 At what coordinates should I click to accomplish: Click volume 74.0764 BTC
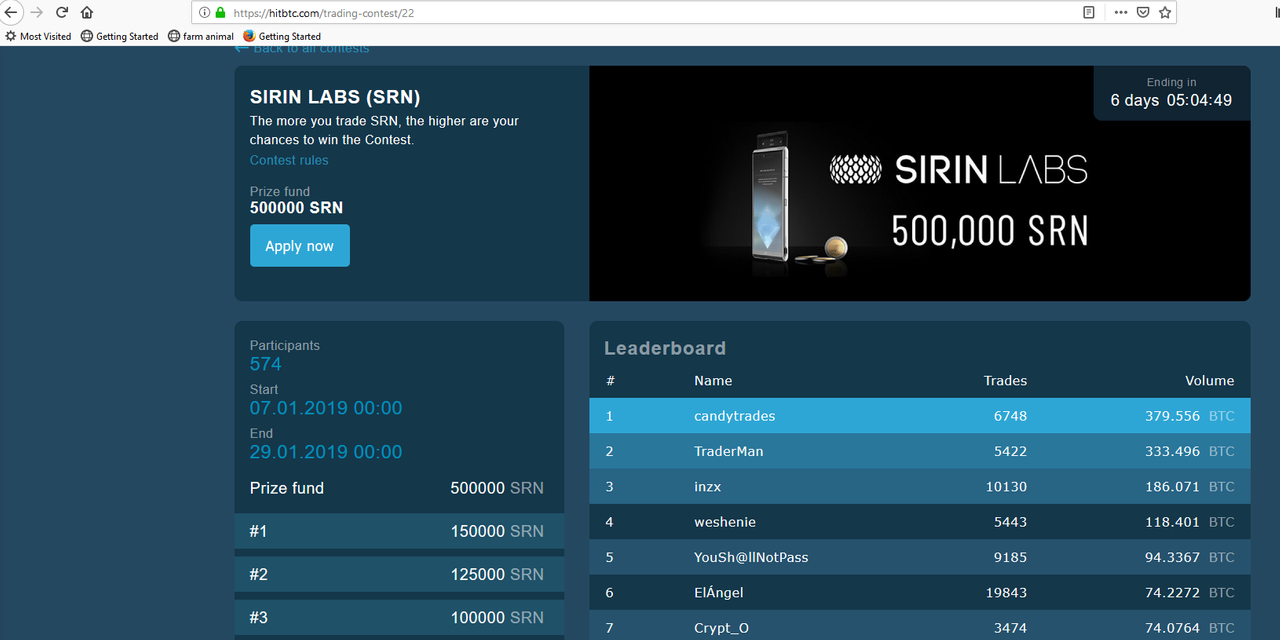pos(1190,628)
